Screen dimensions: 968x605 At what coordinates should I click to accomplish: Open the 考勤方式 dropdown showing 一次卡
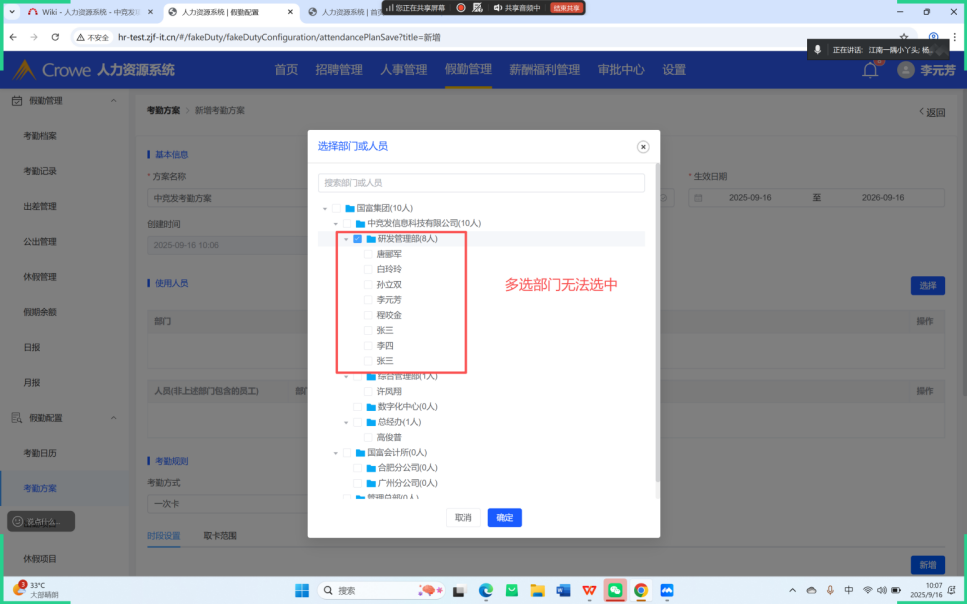tap(227, 504)
